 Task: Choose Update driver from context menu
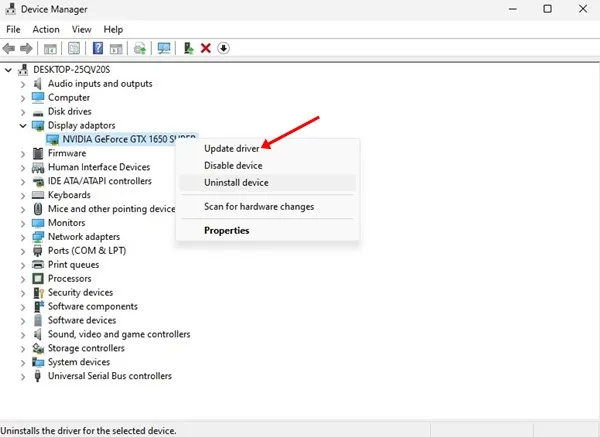232,149
